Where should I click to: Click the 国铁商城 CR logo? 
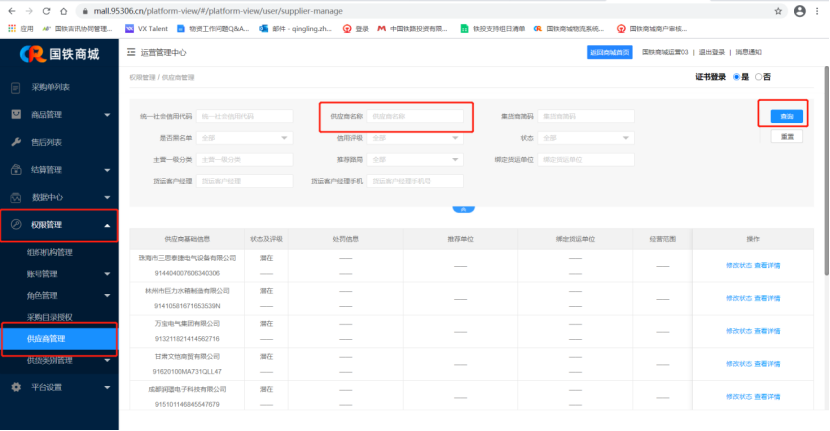pyautogui.click(x=60, y=53)
